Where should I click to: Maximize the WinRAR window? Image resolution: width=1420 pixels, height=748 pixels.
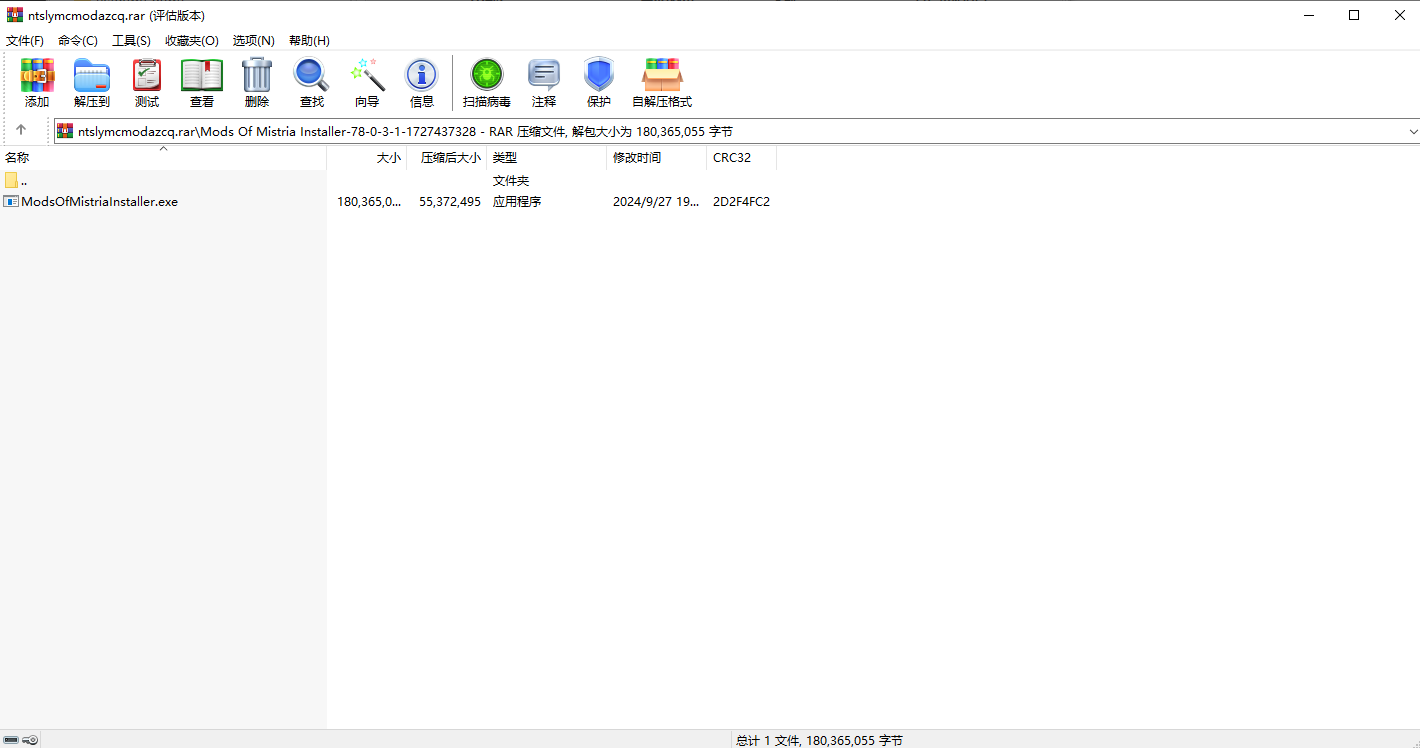(1354, 15)
